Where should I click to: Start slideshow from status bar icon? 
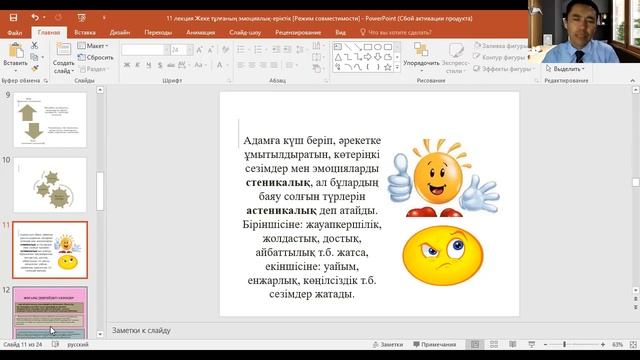pyautogui.click(x=531, y=344)
